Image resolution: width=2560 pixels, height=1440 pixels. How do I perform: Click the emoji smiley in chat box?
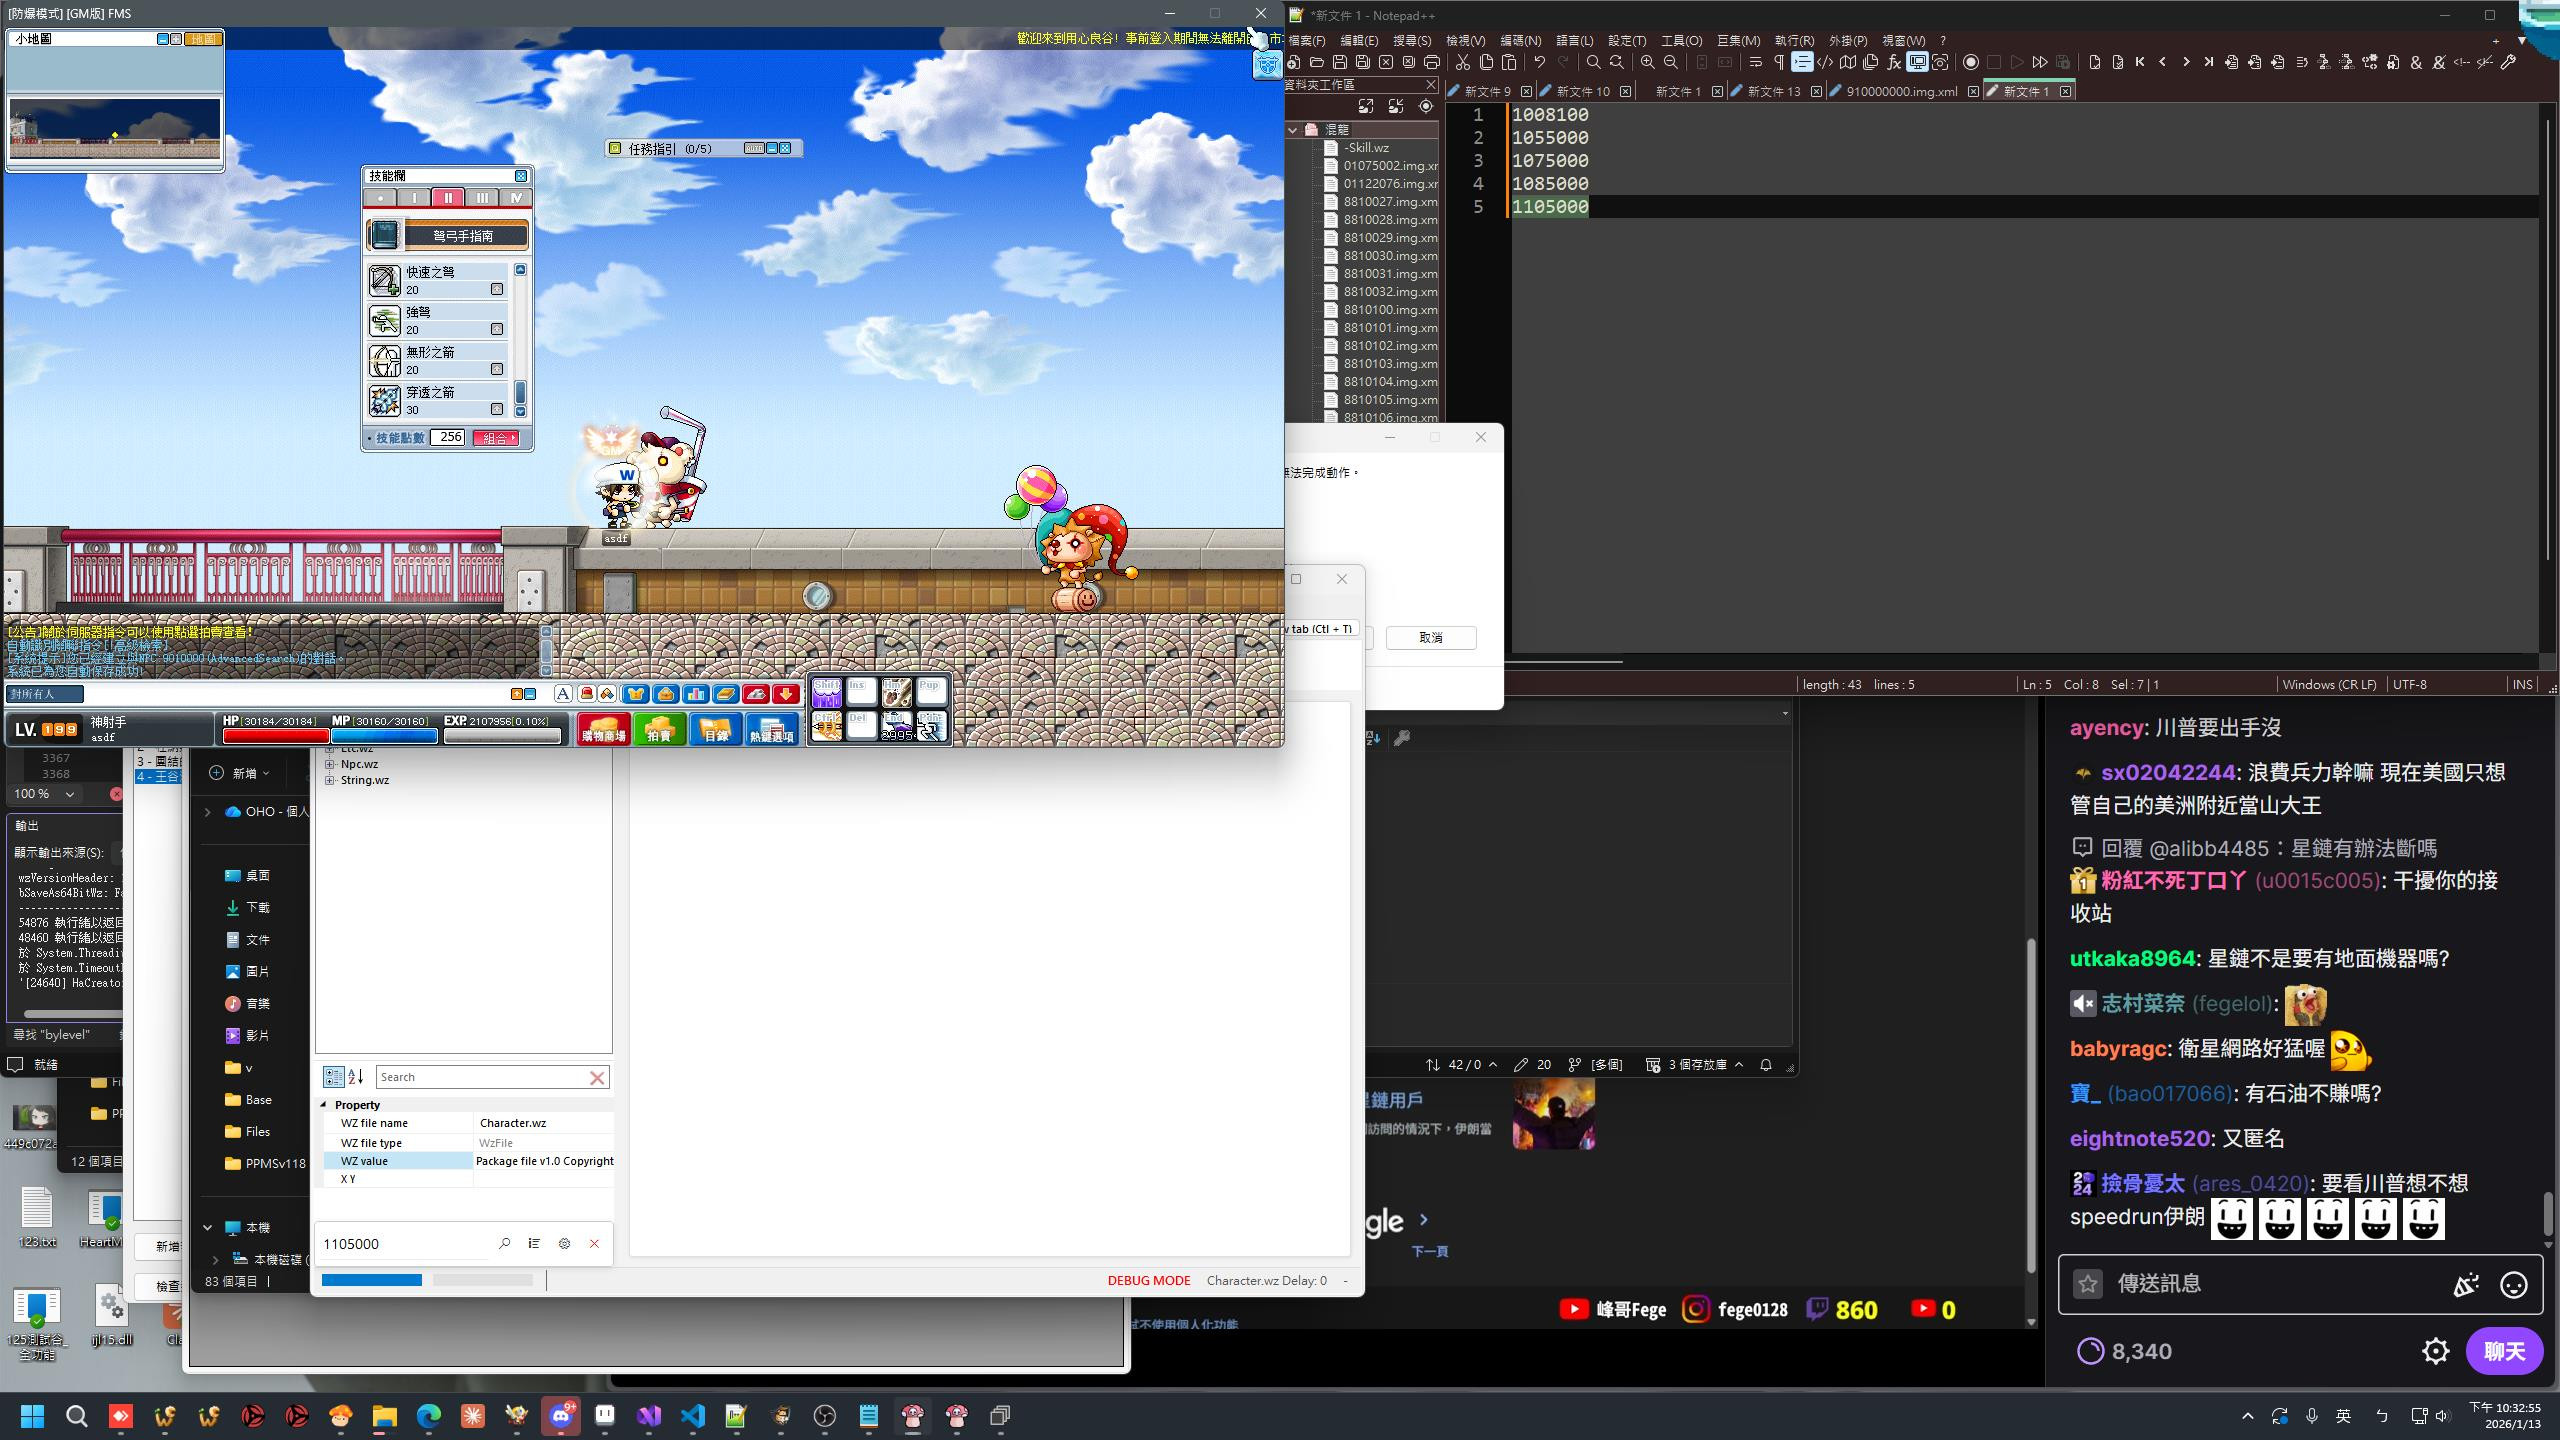click(x=2513, y=1285)
